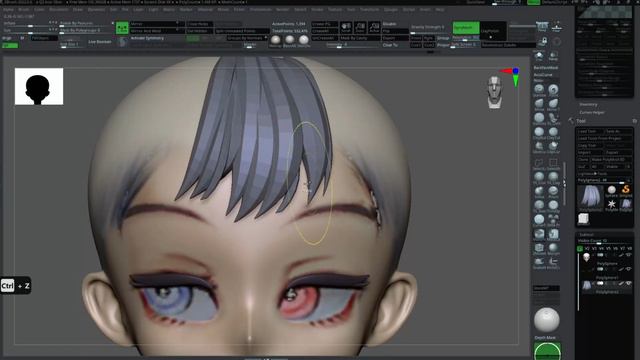
Task: Choose the third material sphere in top shelf
Action: 304,40
